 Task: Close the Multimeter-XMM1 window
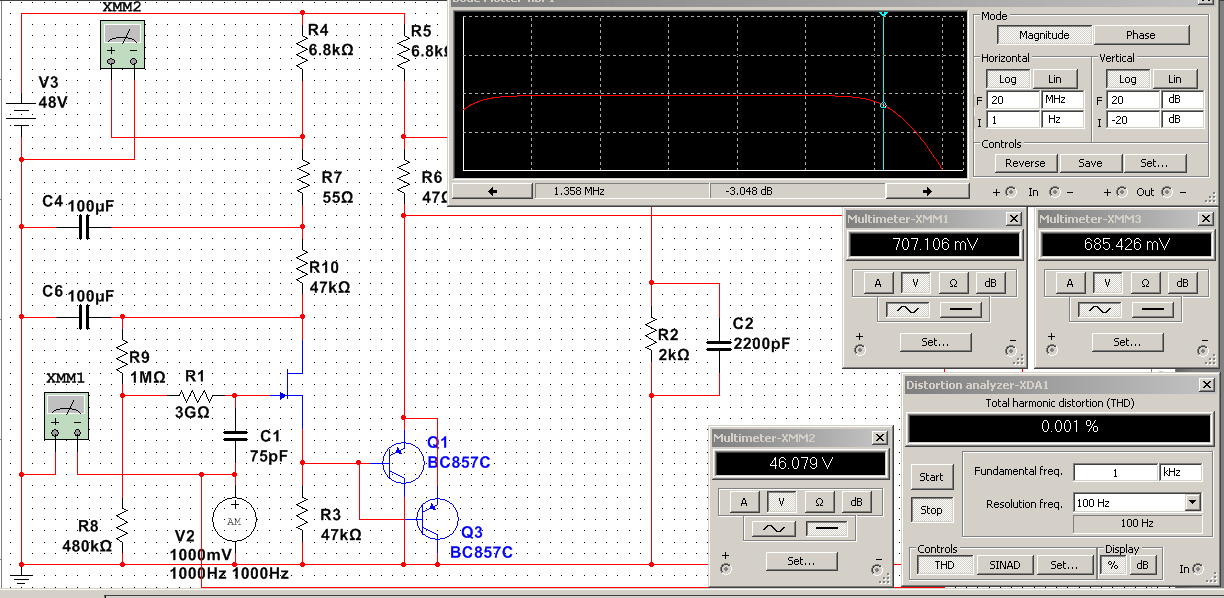click(1013, 218)
